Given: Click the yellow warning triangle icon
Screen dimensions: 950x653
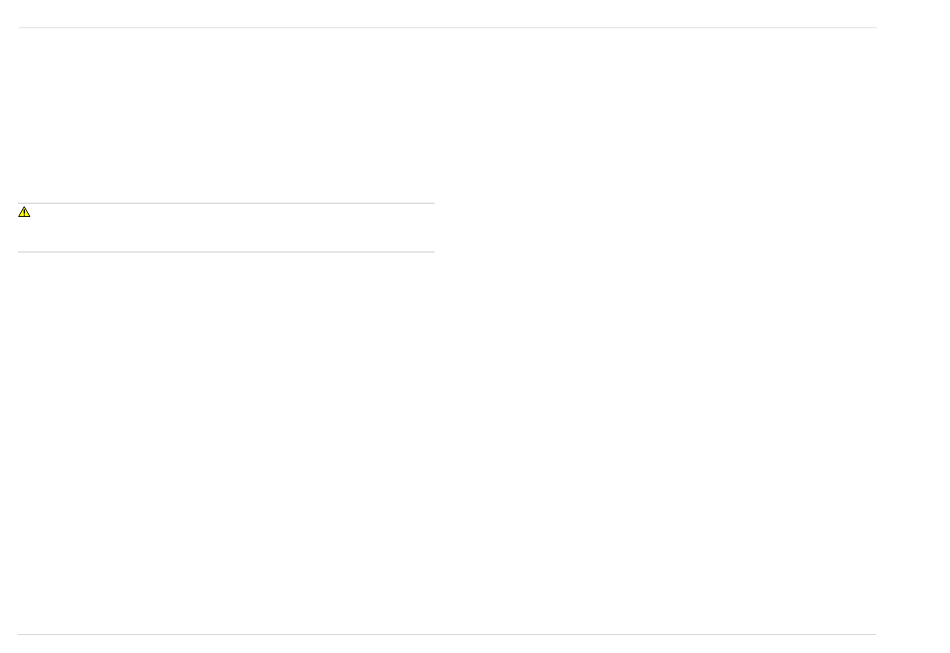Looking at the screenshot, I should 24,212.
